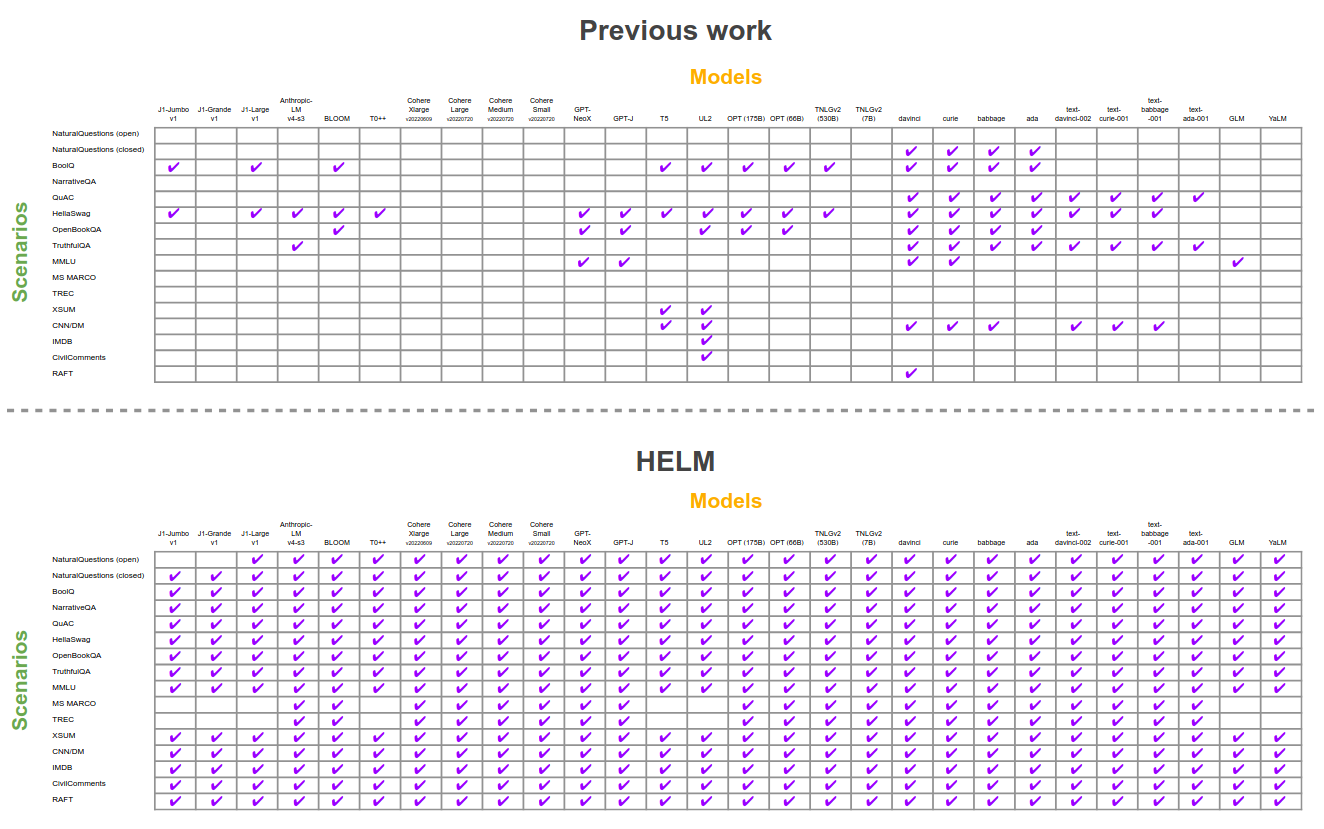The width and height of the screenshot is (1324, 829).
Task: Click 'GPT-NeoX' column header in Previous work table
Action: [x=583, y=114]
